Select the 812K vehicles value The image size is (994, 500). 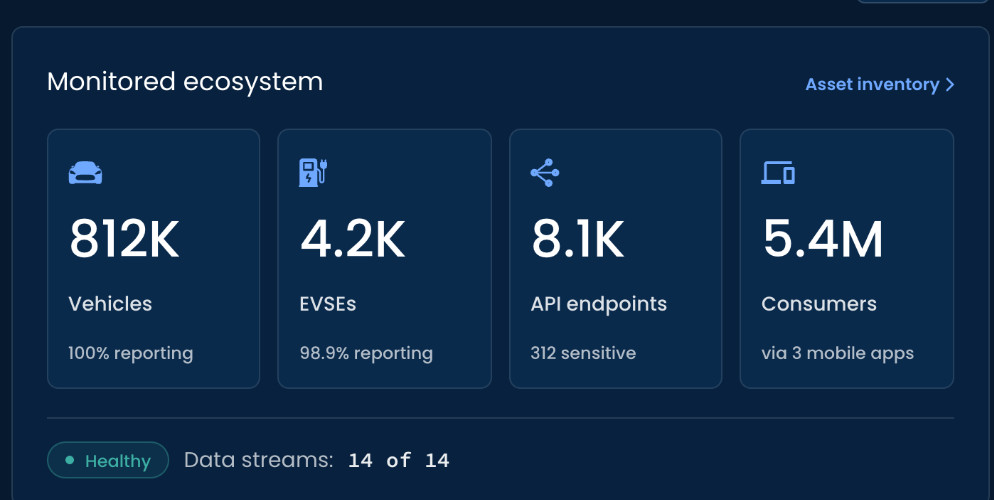[x=124, y=239]
